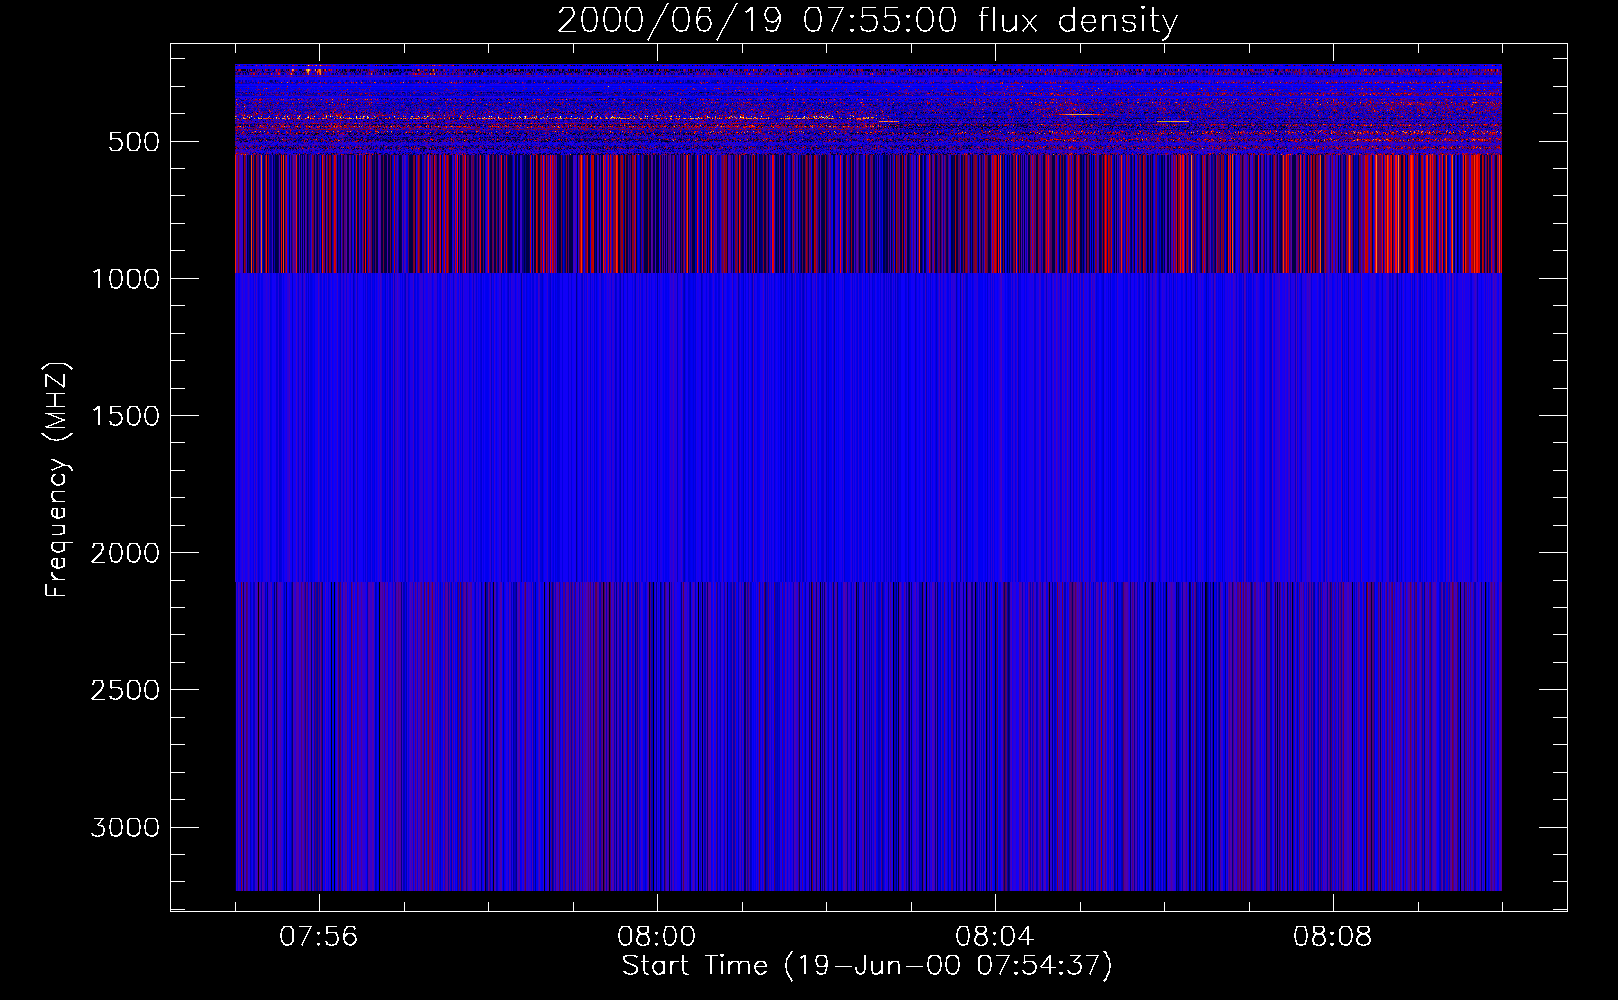Click the 2500 frequency tick label

[x=125, y=690]
